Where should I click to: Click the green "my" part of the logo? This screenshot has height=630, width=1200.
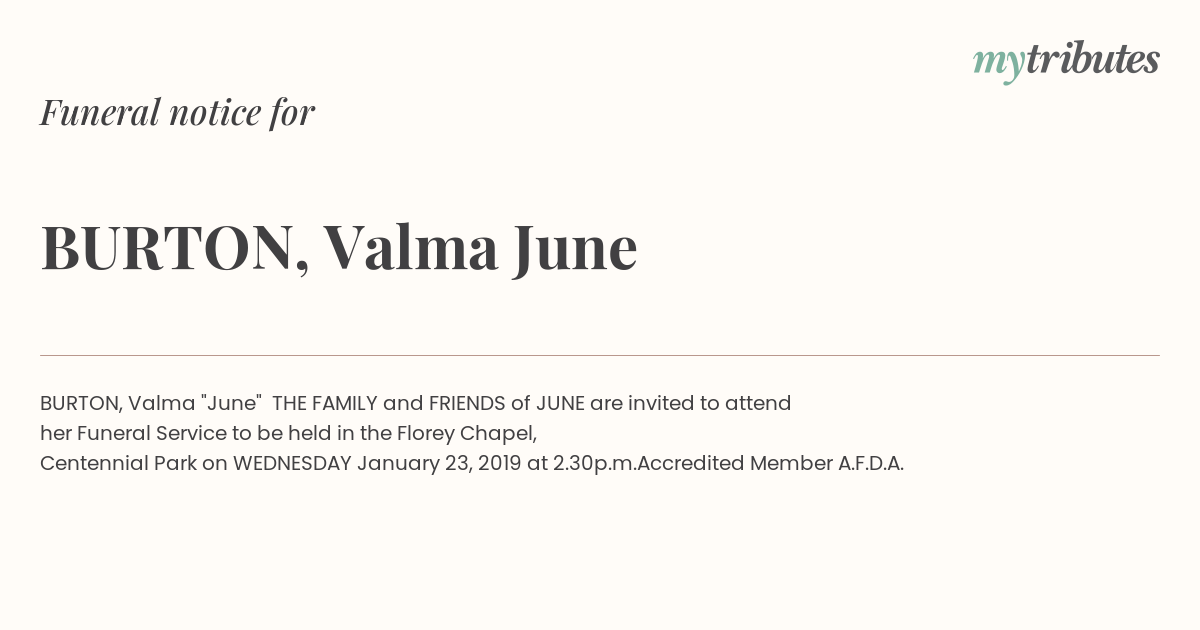point(998,63)
